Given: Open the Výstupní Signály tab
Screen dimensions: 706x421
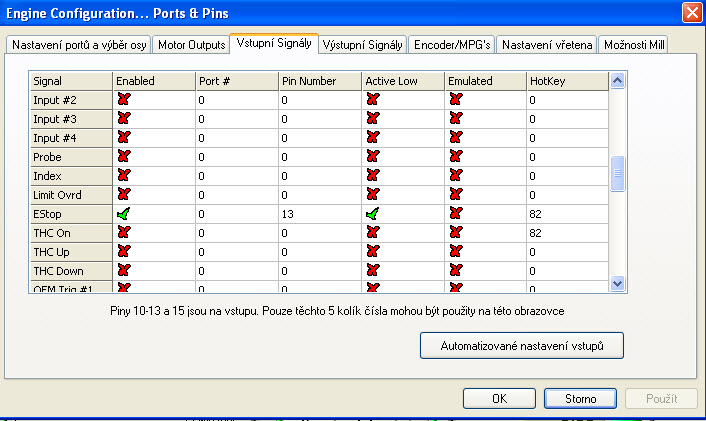Looking at the screenshot, I should (364, 45).
